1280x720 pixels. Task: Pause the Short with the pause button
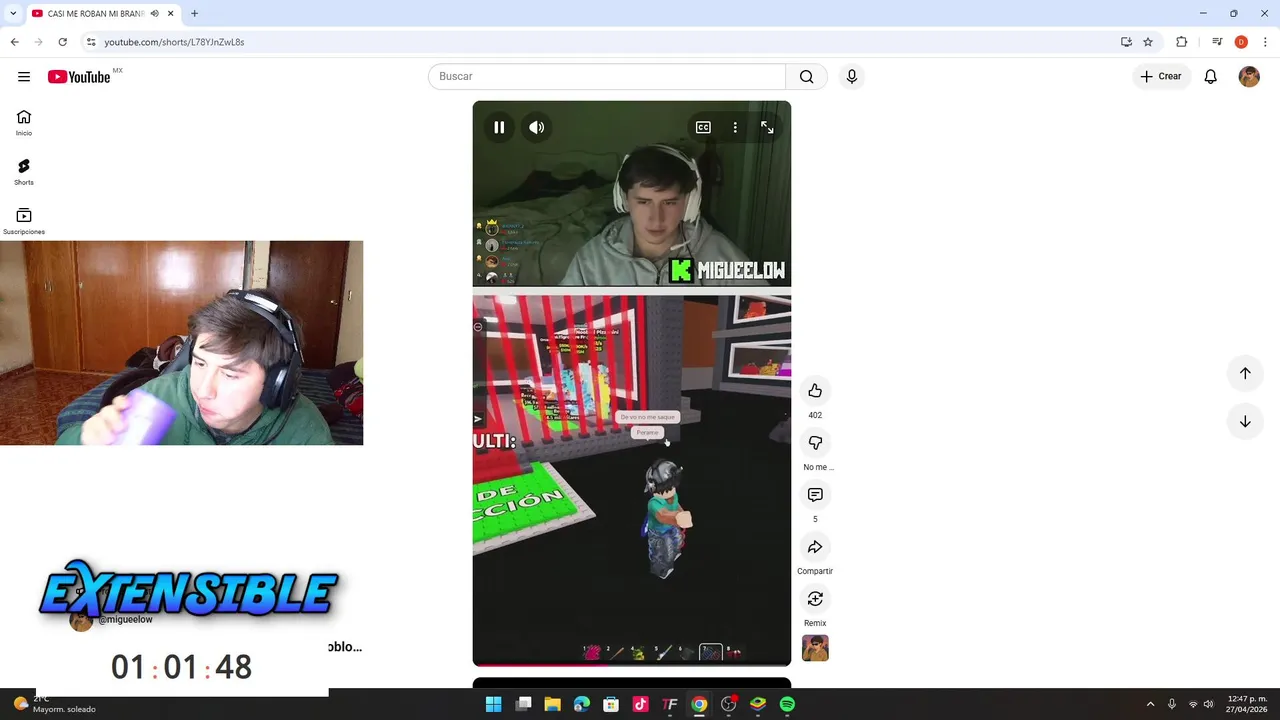[x=499, y=127]
